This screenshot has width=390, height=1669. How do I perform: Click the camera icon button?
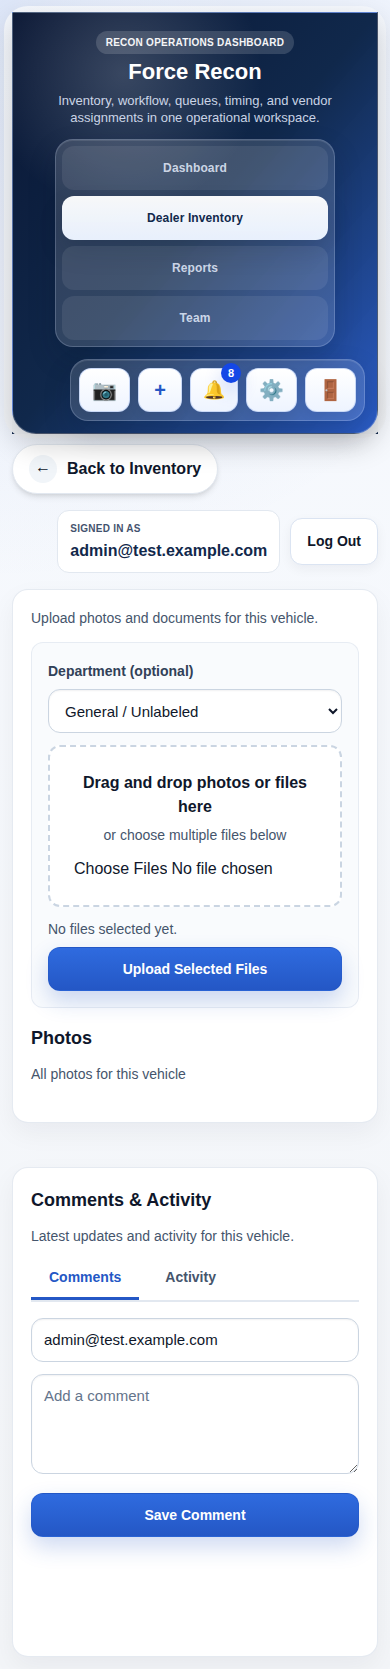[105, 390]
